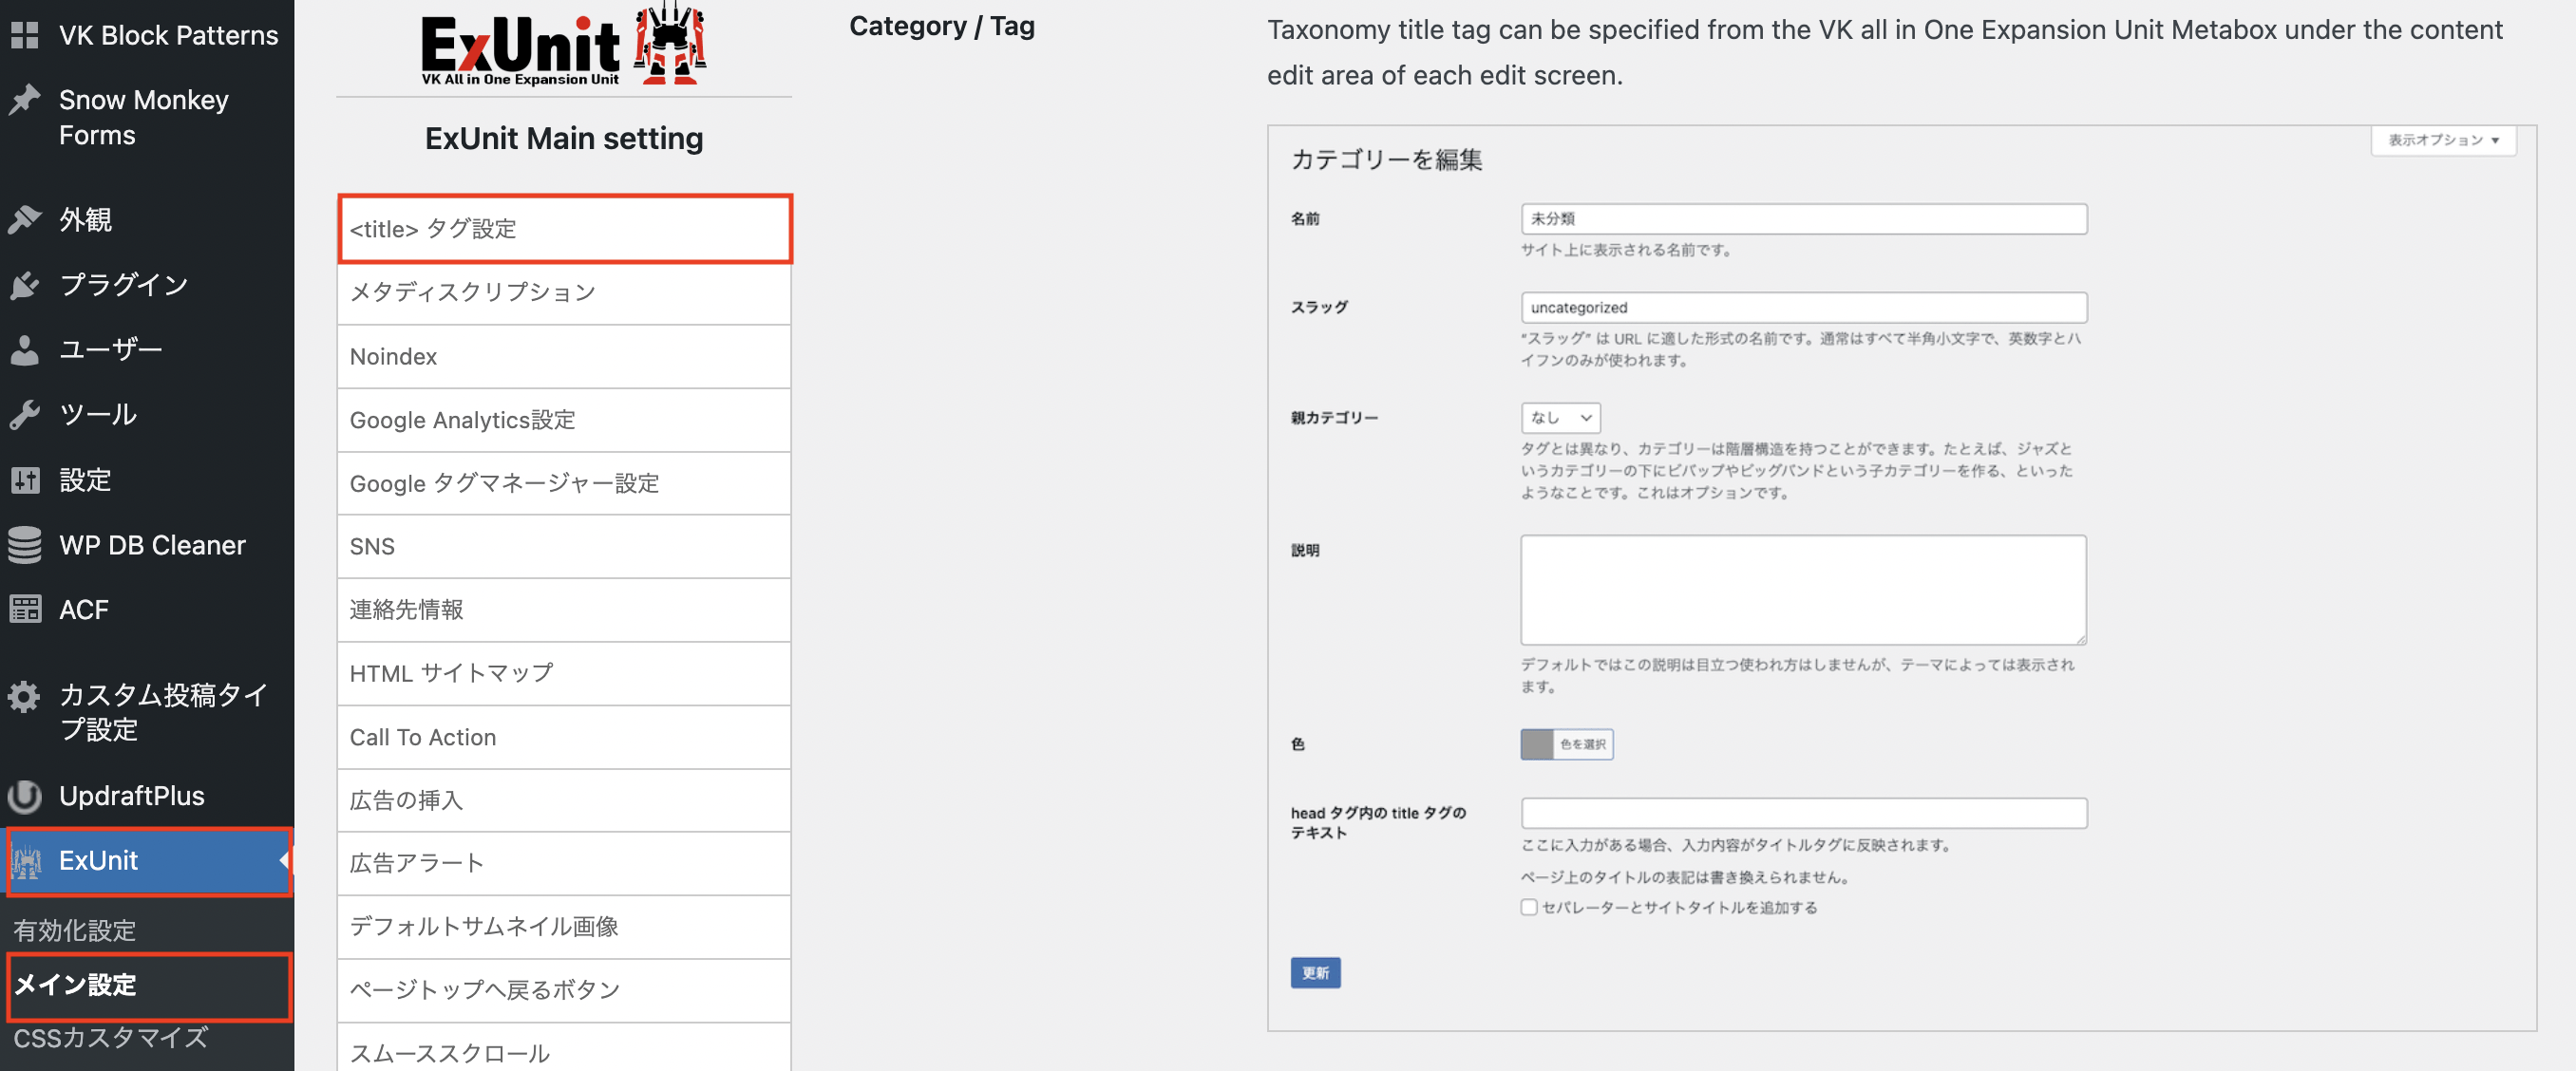Click the Snow Monkey Forms pin icon
2576x1071 pixels.
[25, 100]
